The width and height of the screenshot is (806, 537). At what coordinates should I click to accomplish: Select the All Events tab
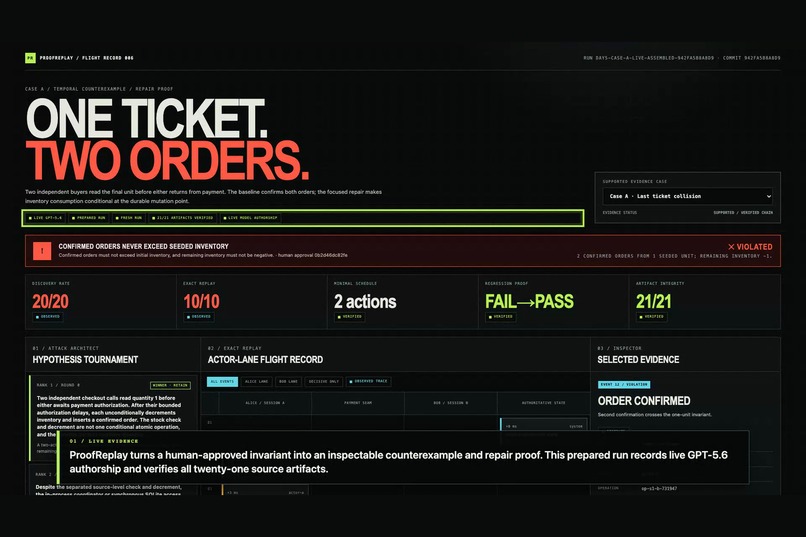tap(222, 381)
